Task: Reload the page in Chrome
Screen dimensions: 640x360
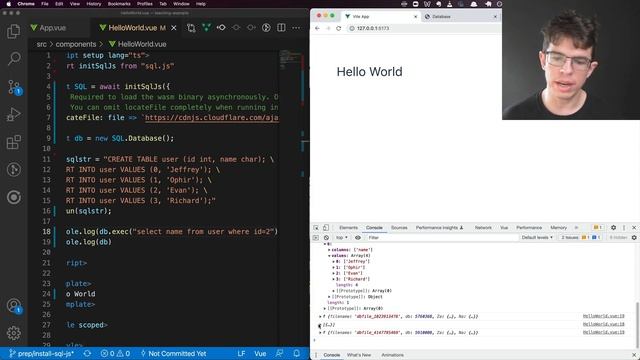Action: pyautogui.click(x=338, y=28)
